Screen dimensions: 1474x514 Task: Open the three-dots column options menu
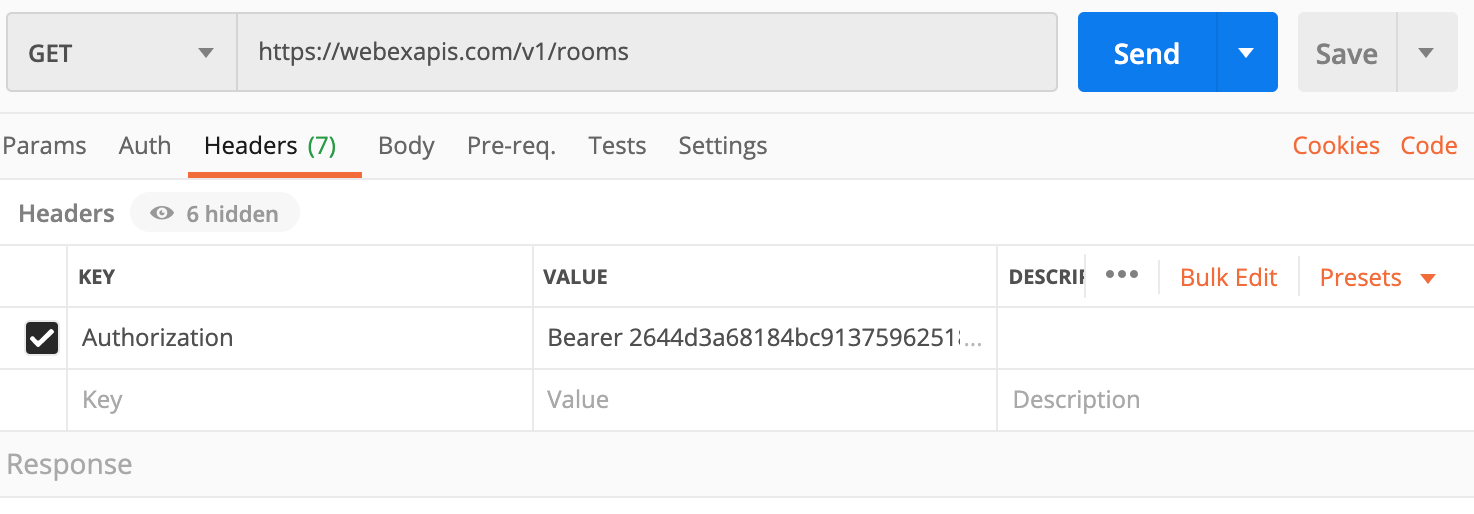point(1122,275)
